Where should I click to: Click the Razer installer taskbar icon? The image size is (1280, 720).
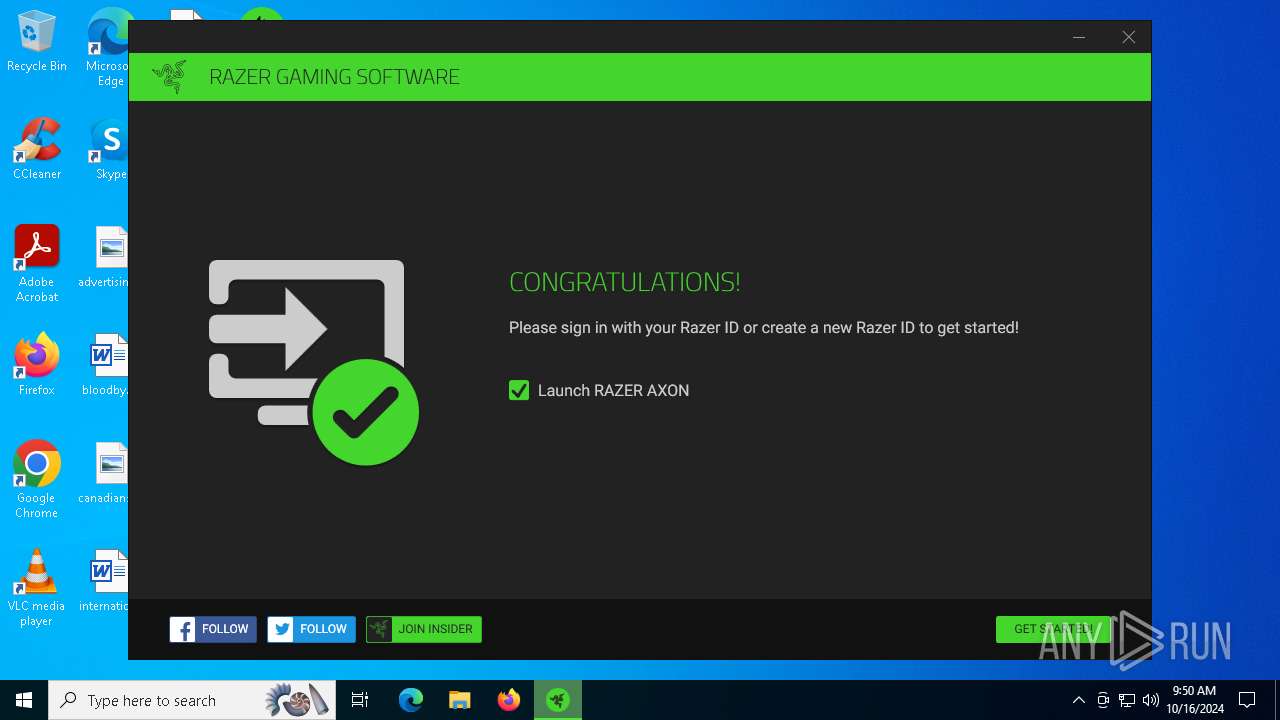click(x=558, y=700)
